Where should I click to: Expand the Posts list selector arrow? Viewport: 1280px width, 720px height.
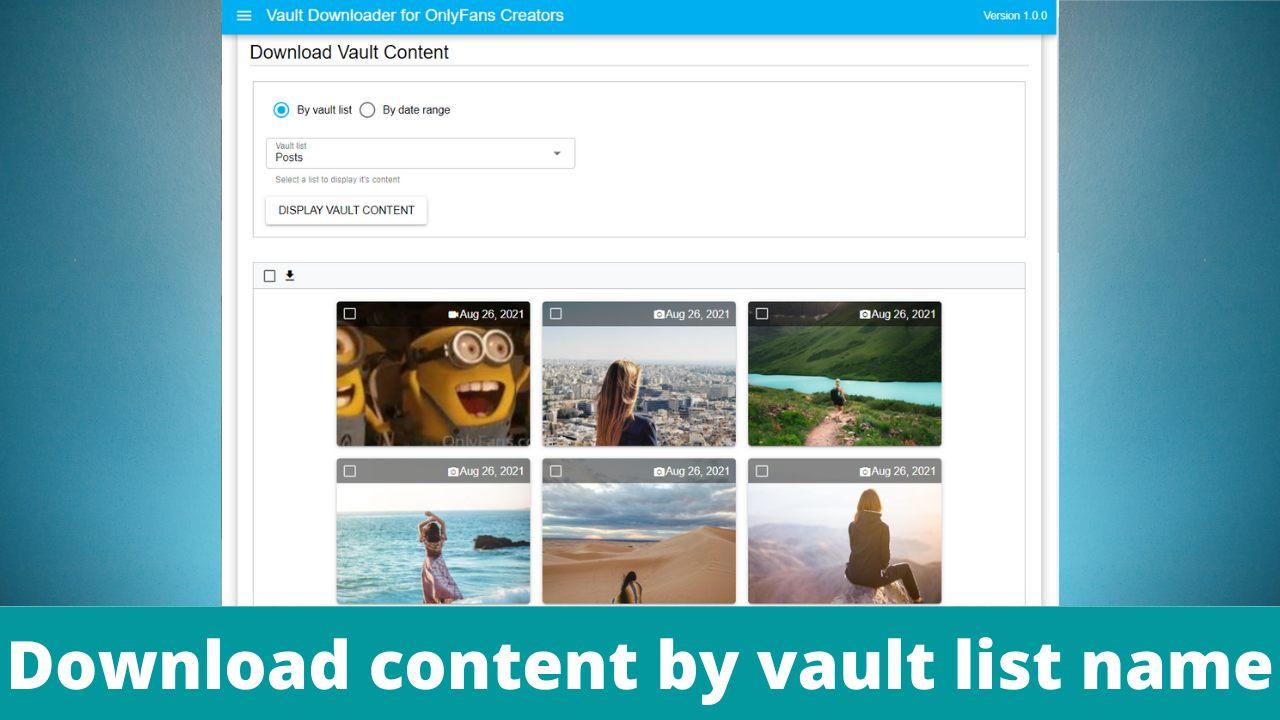click(x=557, y=153)
